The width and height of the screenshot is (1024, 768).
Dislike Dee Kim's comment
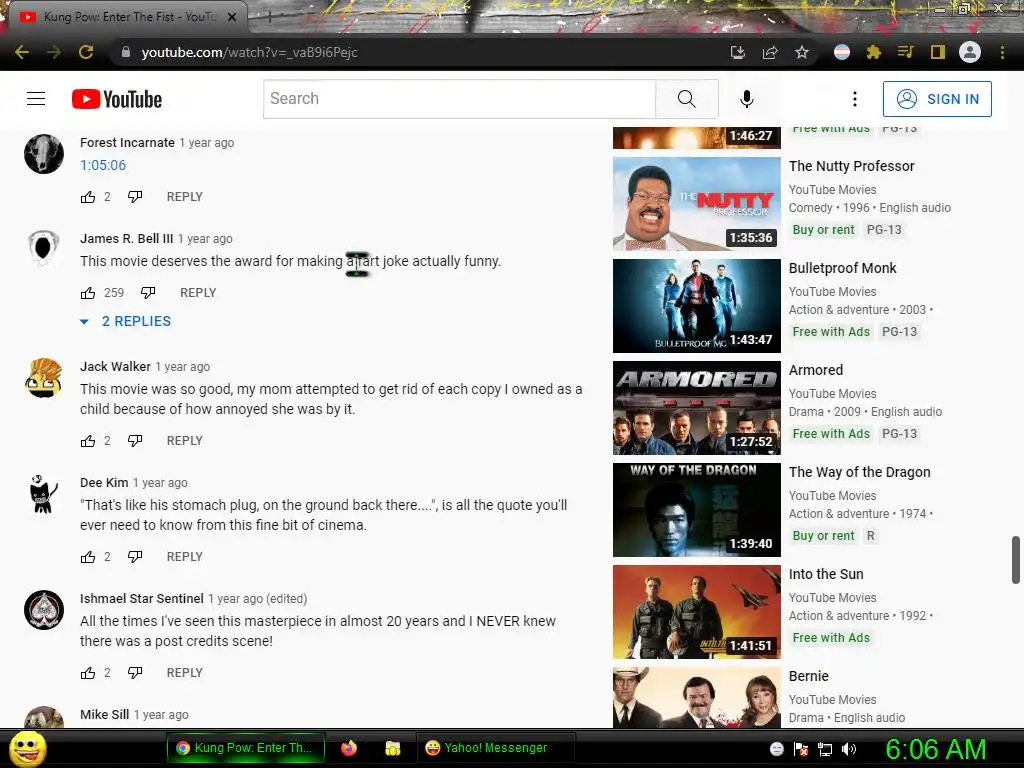[x=135, y=557]
